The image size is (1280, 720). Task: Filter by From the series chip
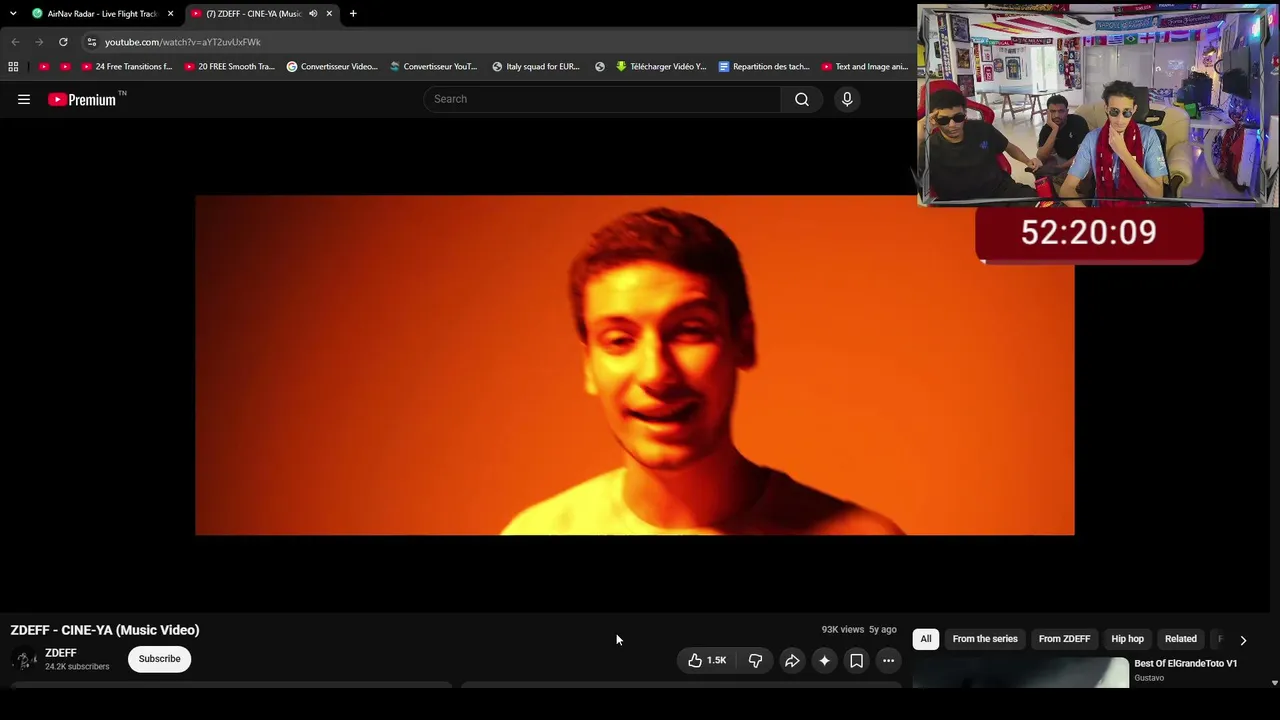click(985, 639)
